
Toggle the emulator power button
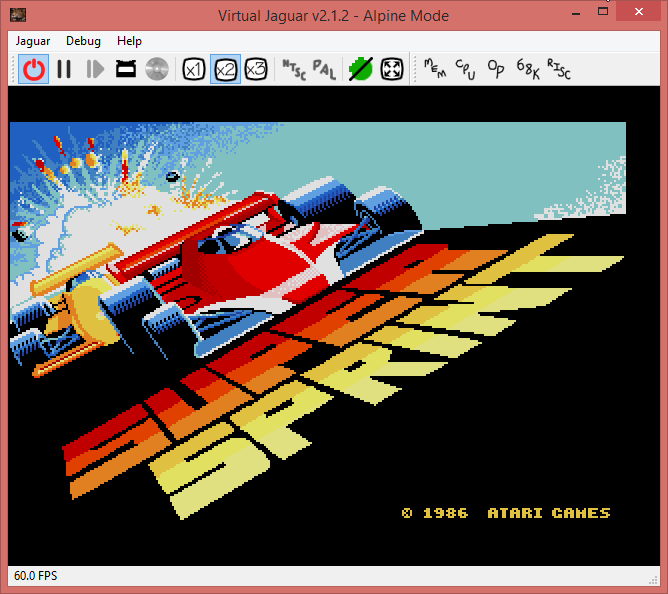(35, 69)
